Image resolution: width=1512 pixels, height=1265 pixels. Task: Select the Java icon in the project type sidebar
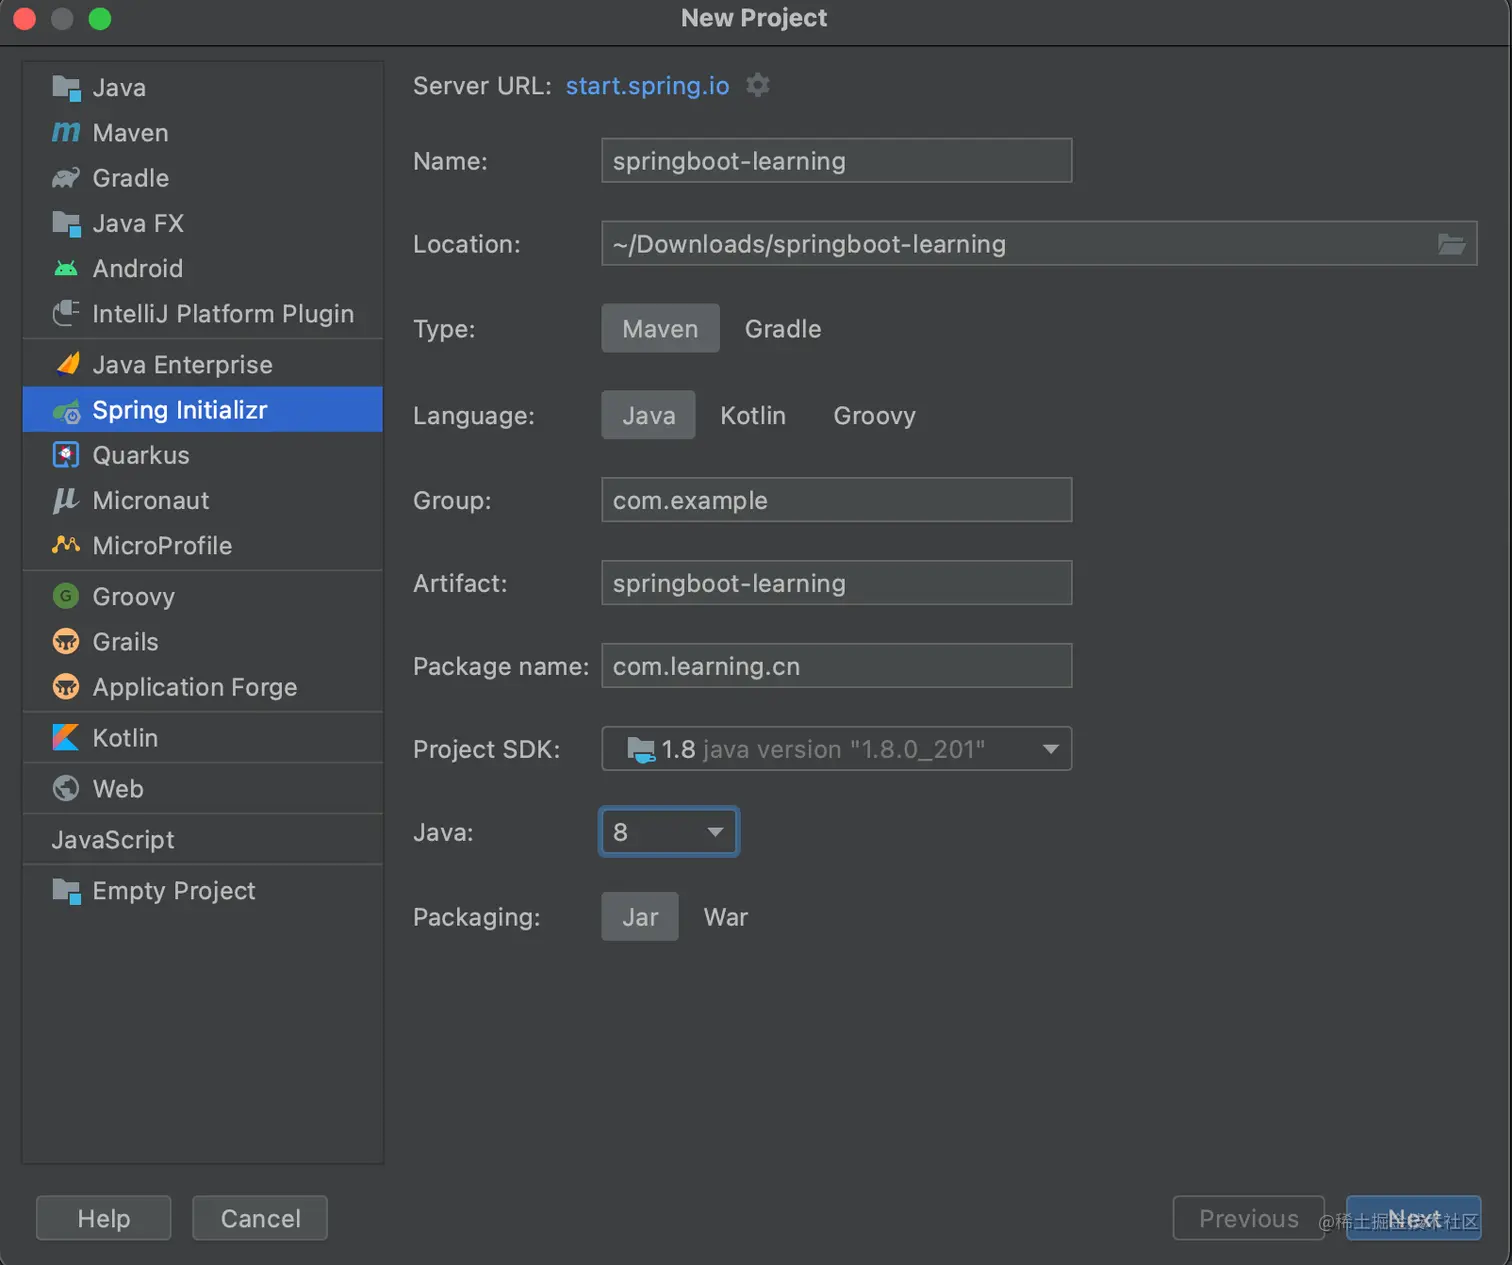[x=66, y=88]
